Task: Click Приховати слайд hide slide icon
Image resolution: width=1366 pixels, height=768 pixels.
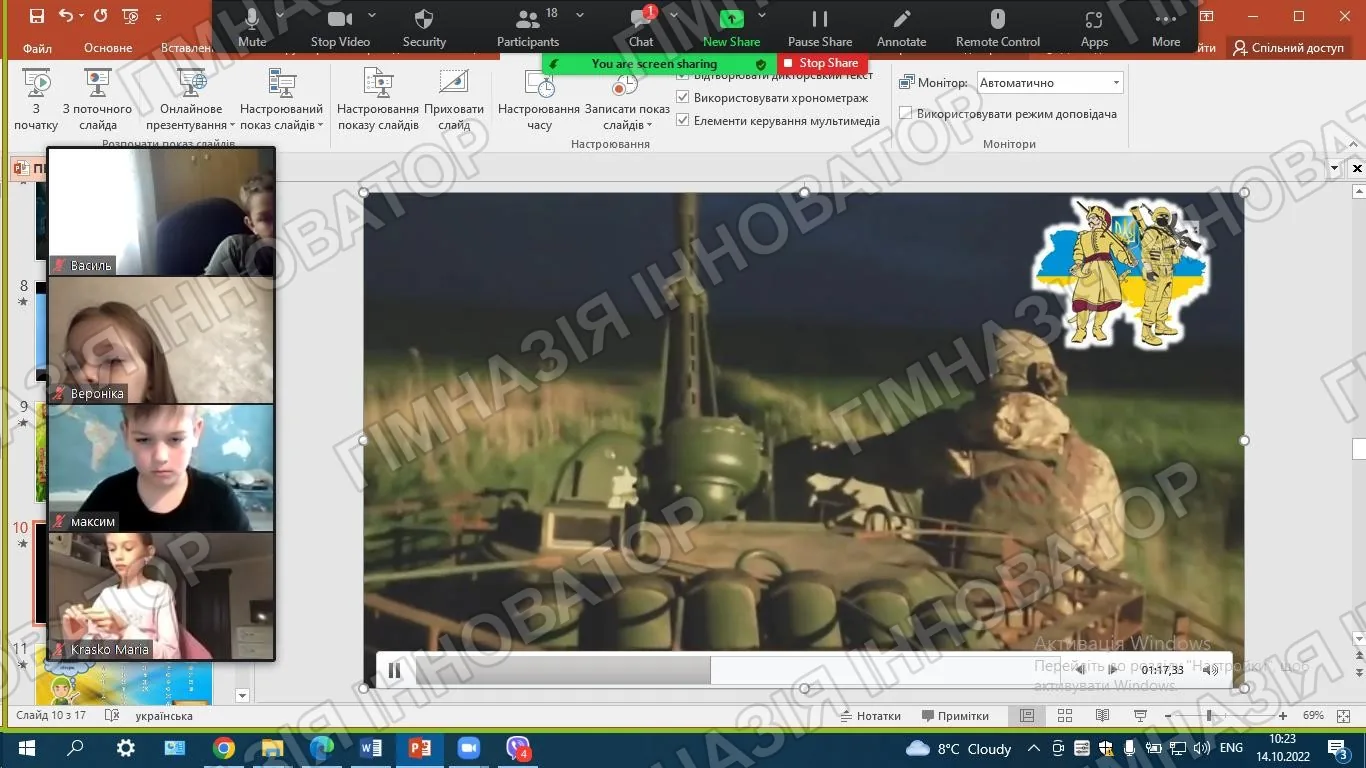Action: 454,82
